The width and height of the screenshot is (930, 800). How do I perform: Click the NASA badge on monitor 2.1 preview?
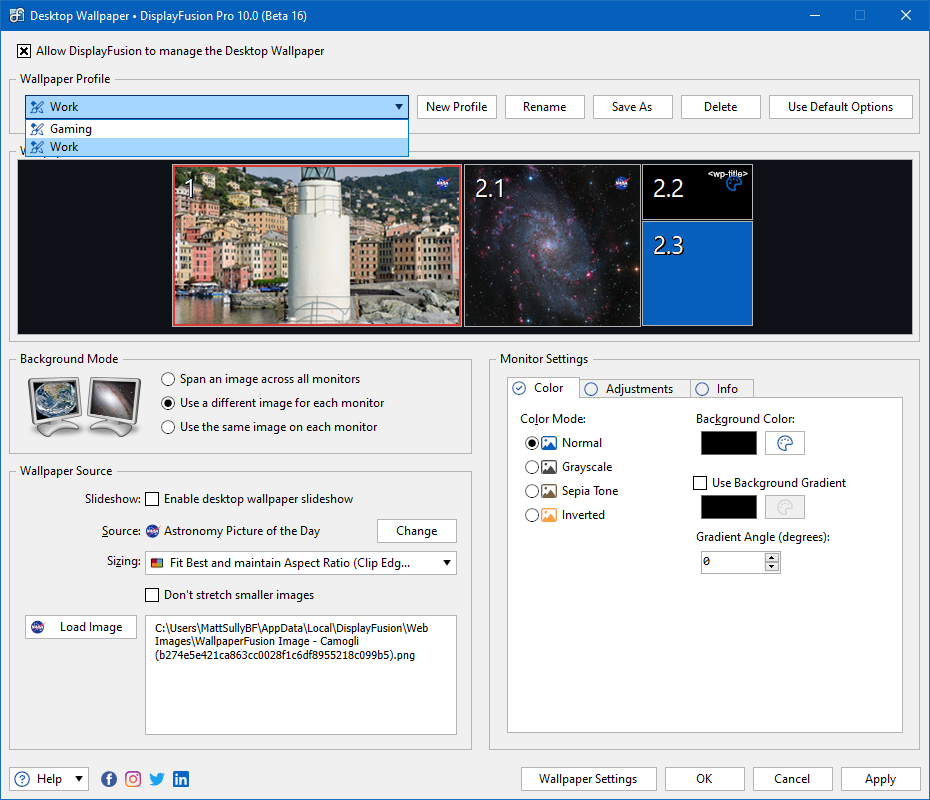pyautogui.click(x=621, y=183)
